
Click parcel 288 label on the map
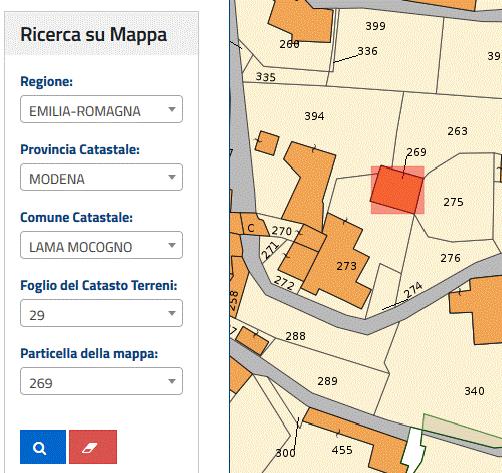pyautogui.click(x=295, y=336)
